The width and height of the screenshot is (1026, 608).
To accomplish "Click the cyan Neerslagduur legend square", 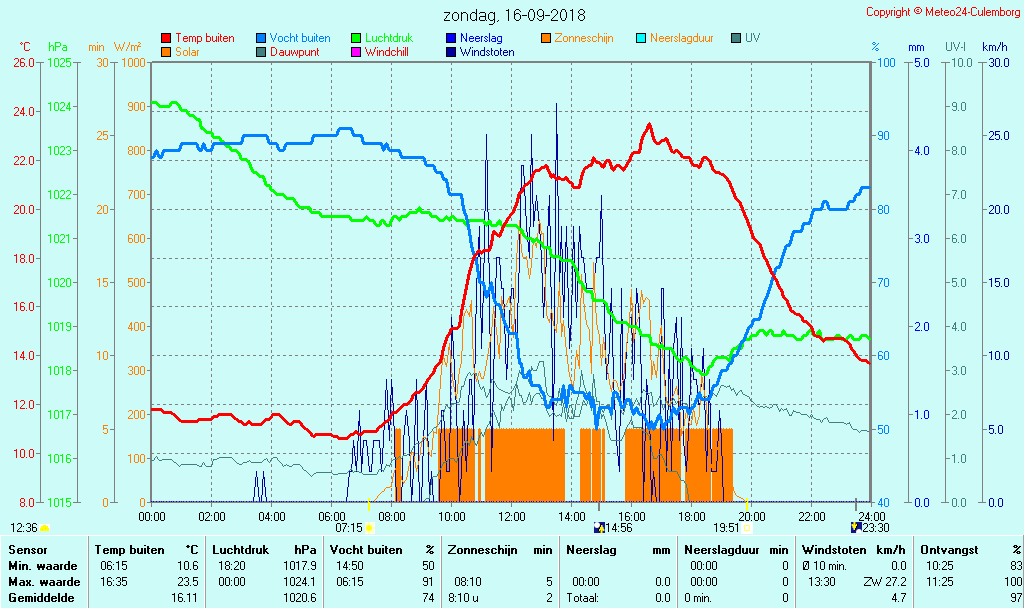I will click(641, 38).
